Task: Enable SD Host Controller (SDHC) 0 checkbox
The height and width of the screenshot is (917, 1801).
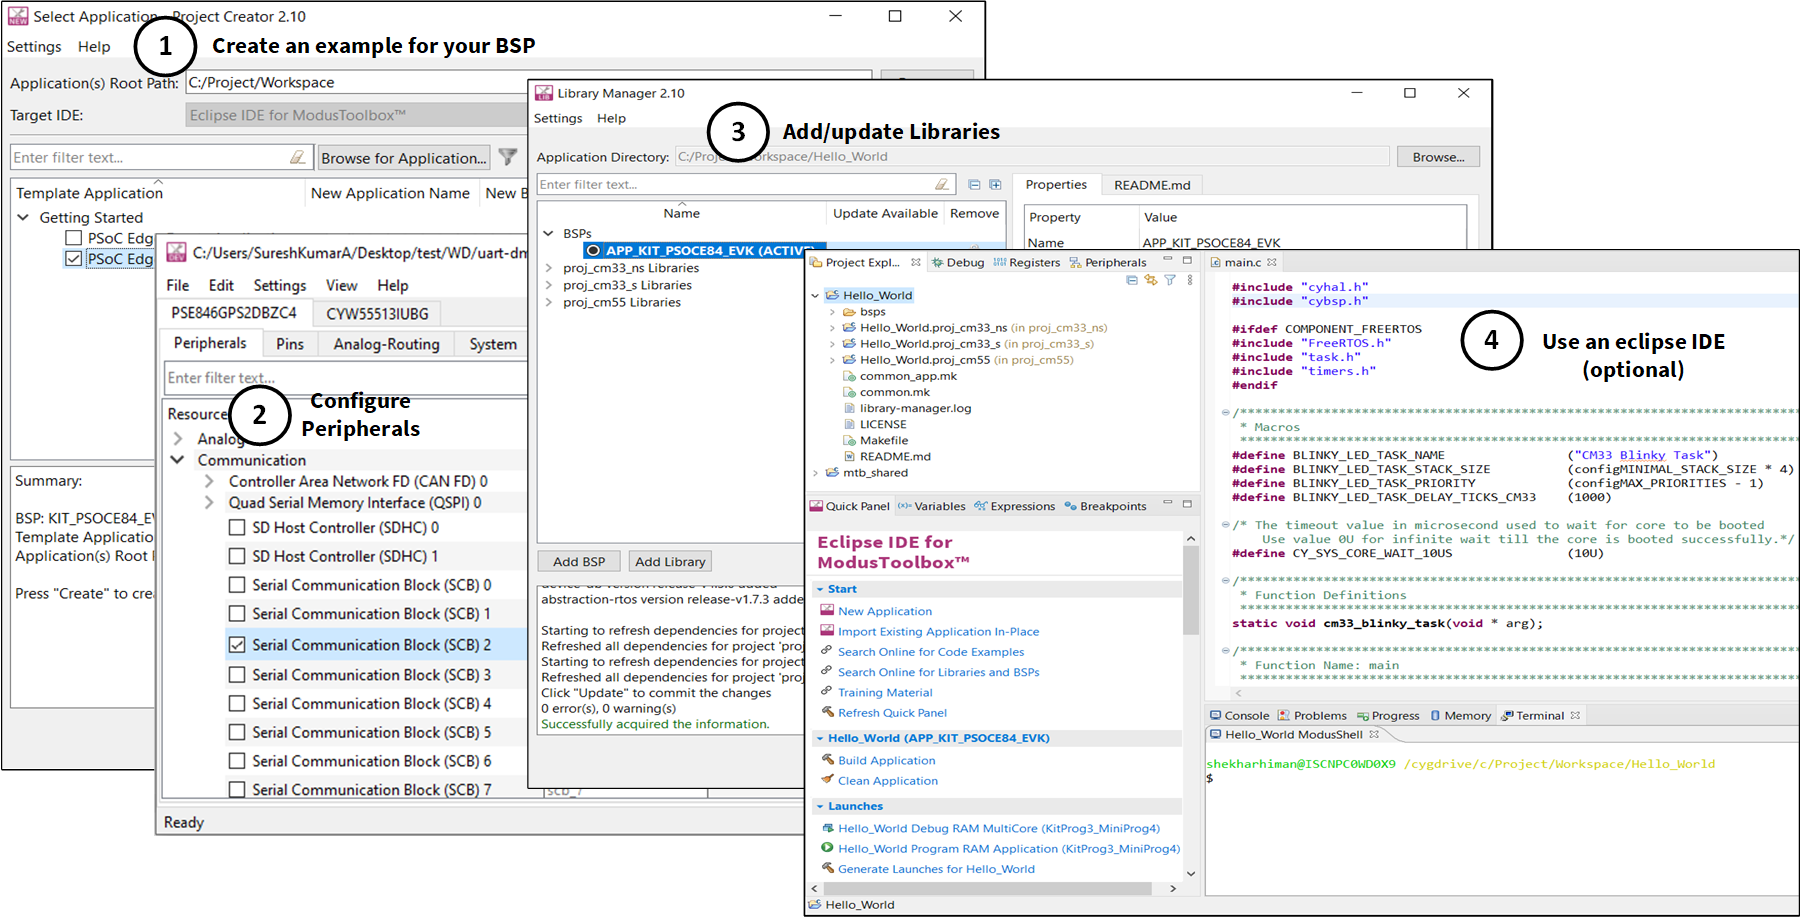Action: 237,527
